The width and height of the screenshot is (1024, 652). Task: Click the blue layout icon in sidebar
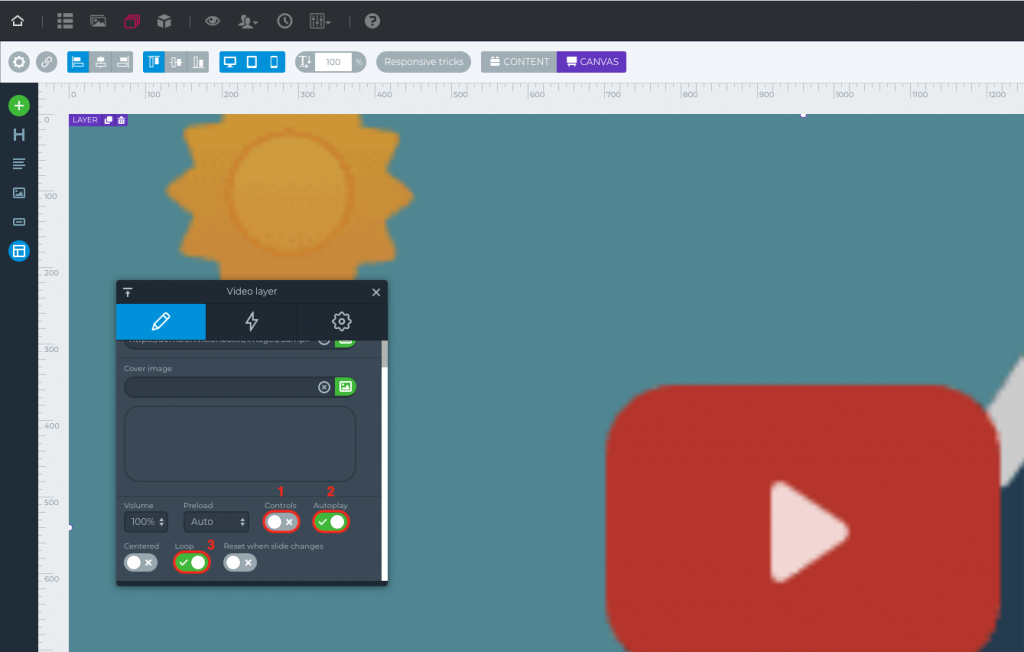click(19, 251)
